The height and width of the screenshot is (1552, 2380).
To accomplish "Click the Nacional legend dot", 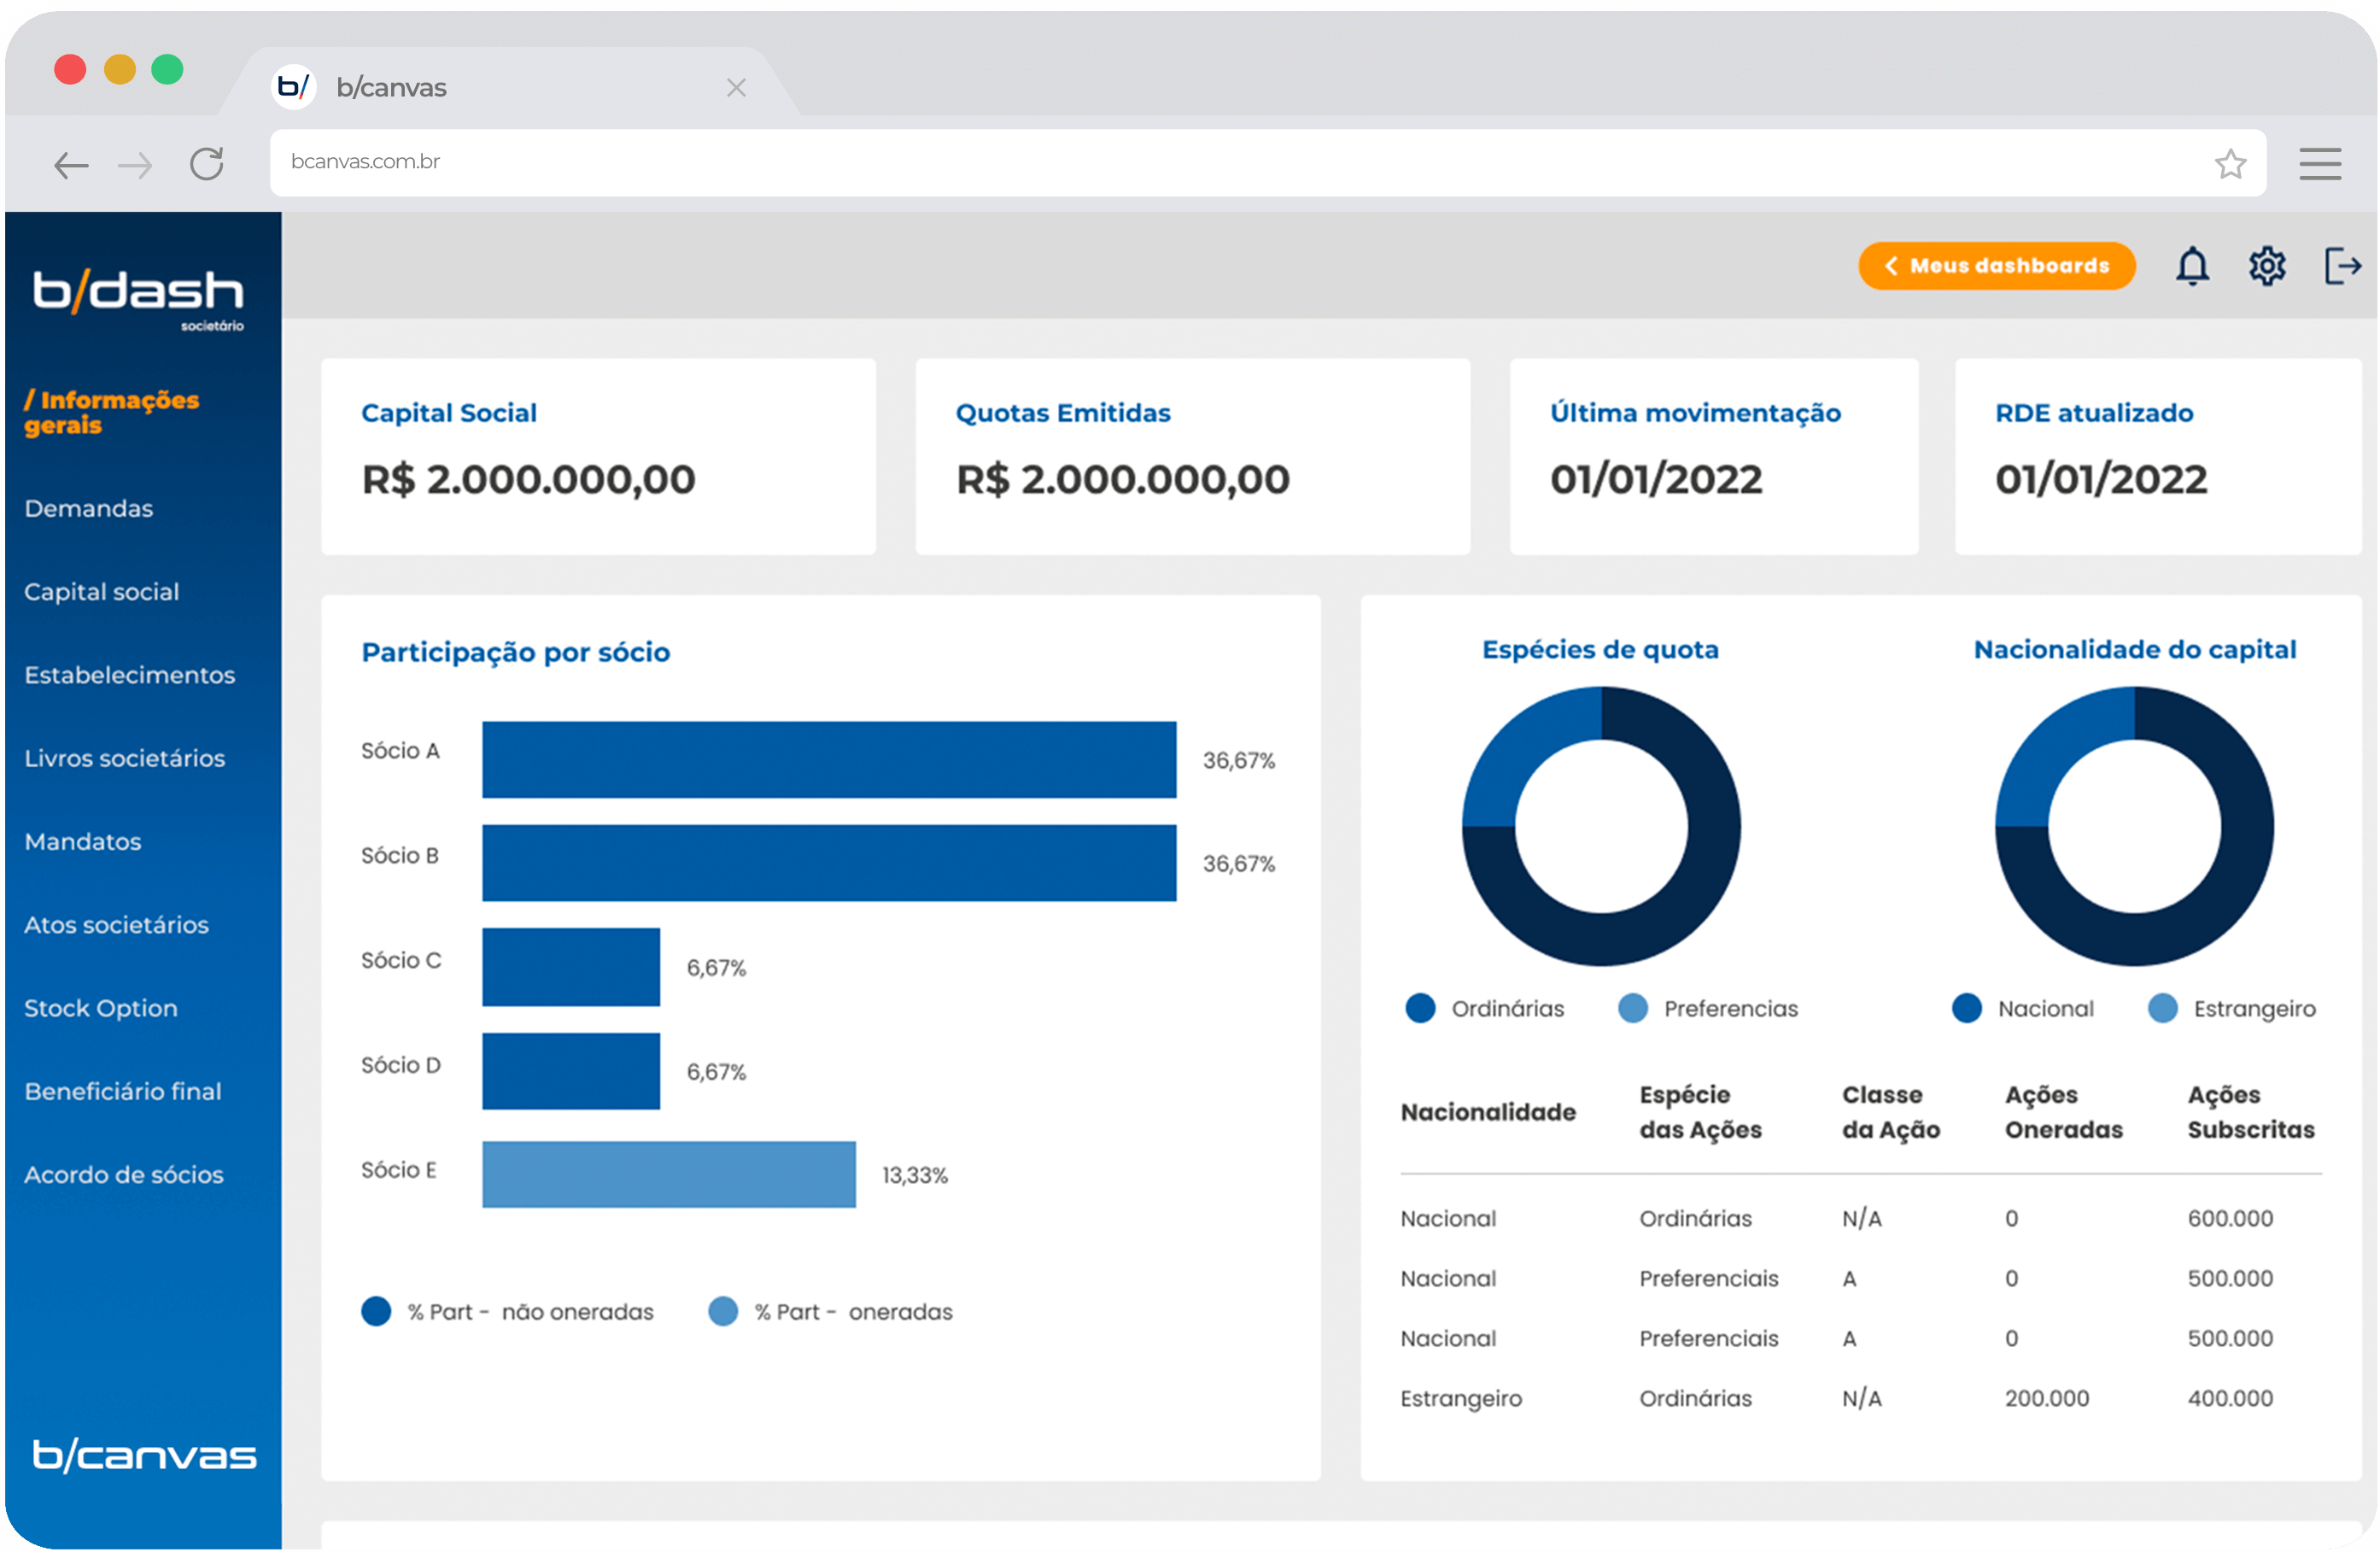I will click(1967, 1008).
